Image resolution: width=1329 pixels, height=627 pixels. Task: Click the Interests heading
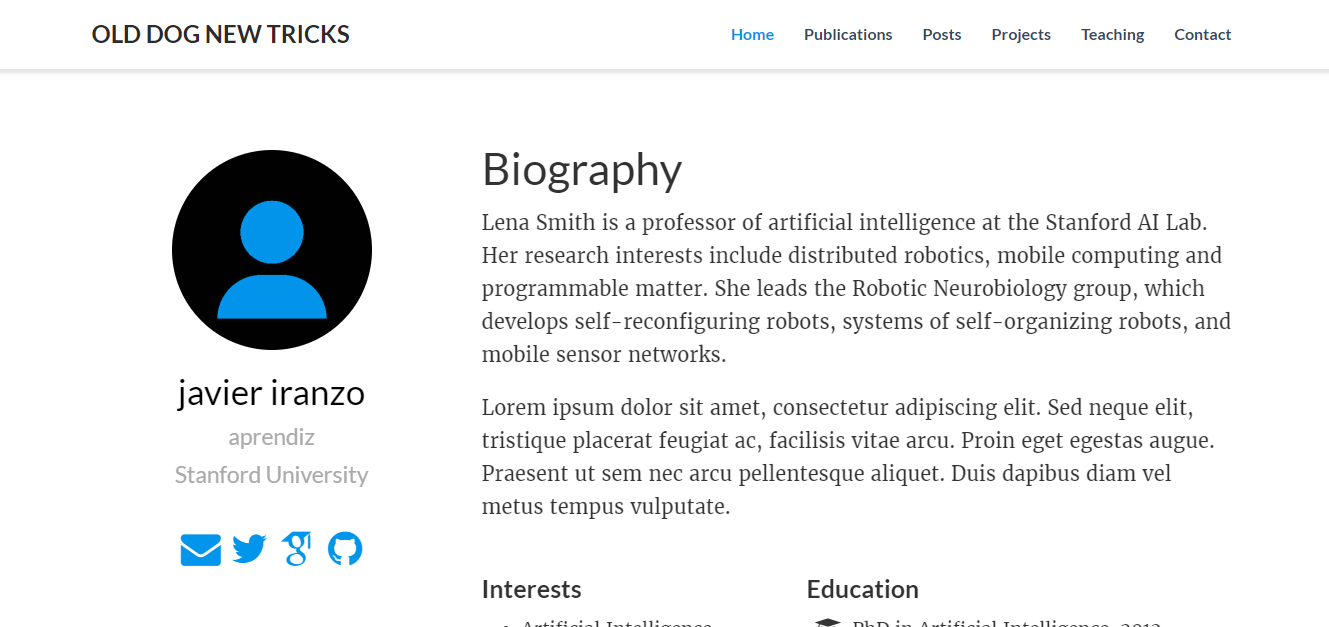531,589
